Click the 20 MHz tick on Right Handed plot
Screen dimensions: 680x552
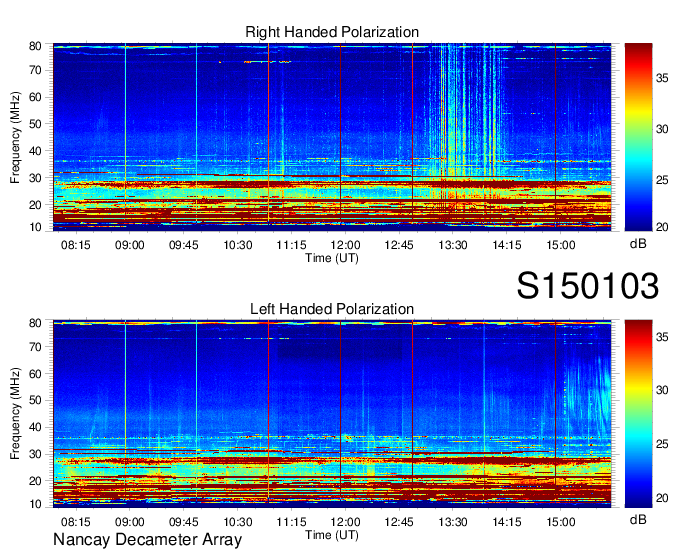tap(35, 205)
